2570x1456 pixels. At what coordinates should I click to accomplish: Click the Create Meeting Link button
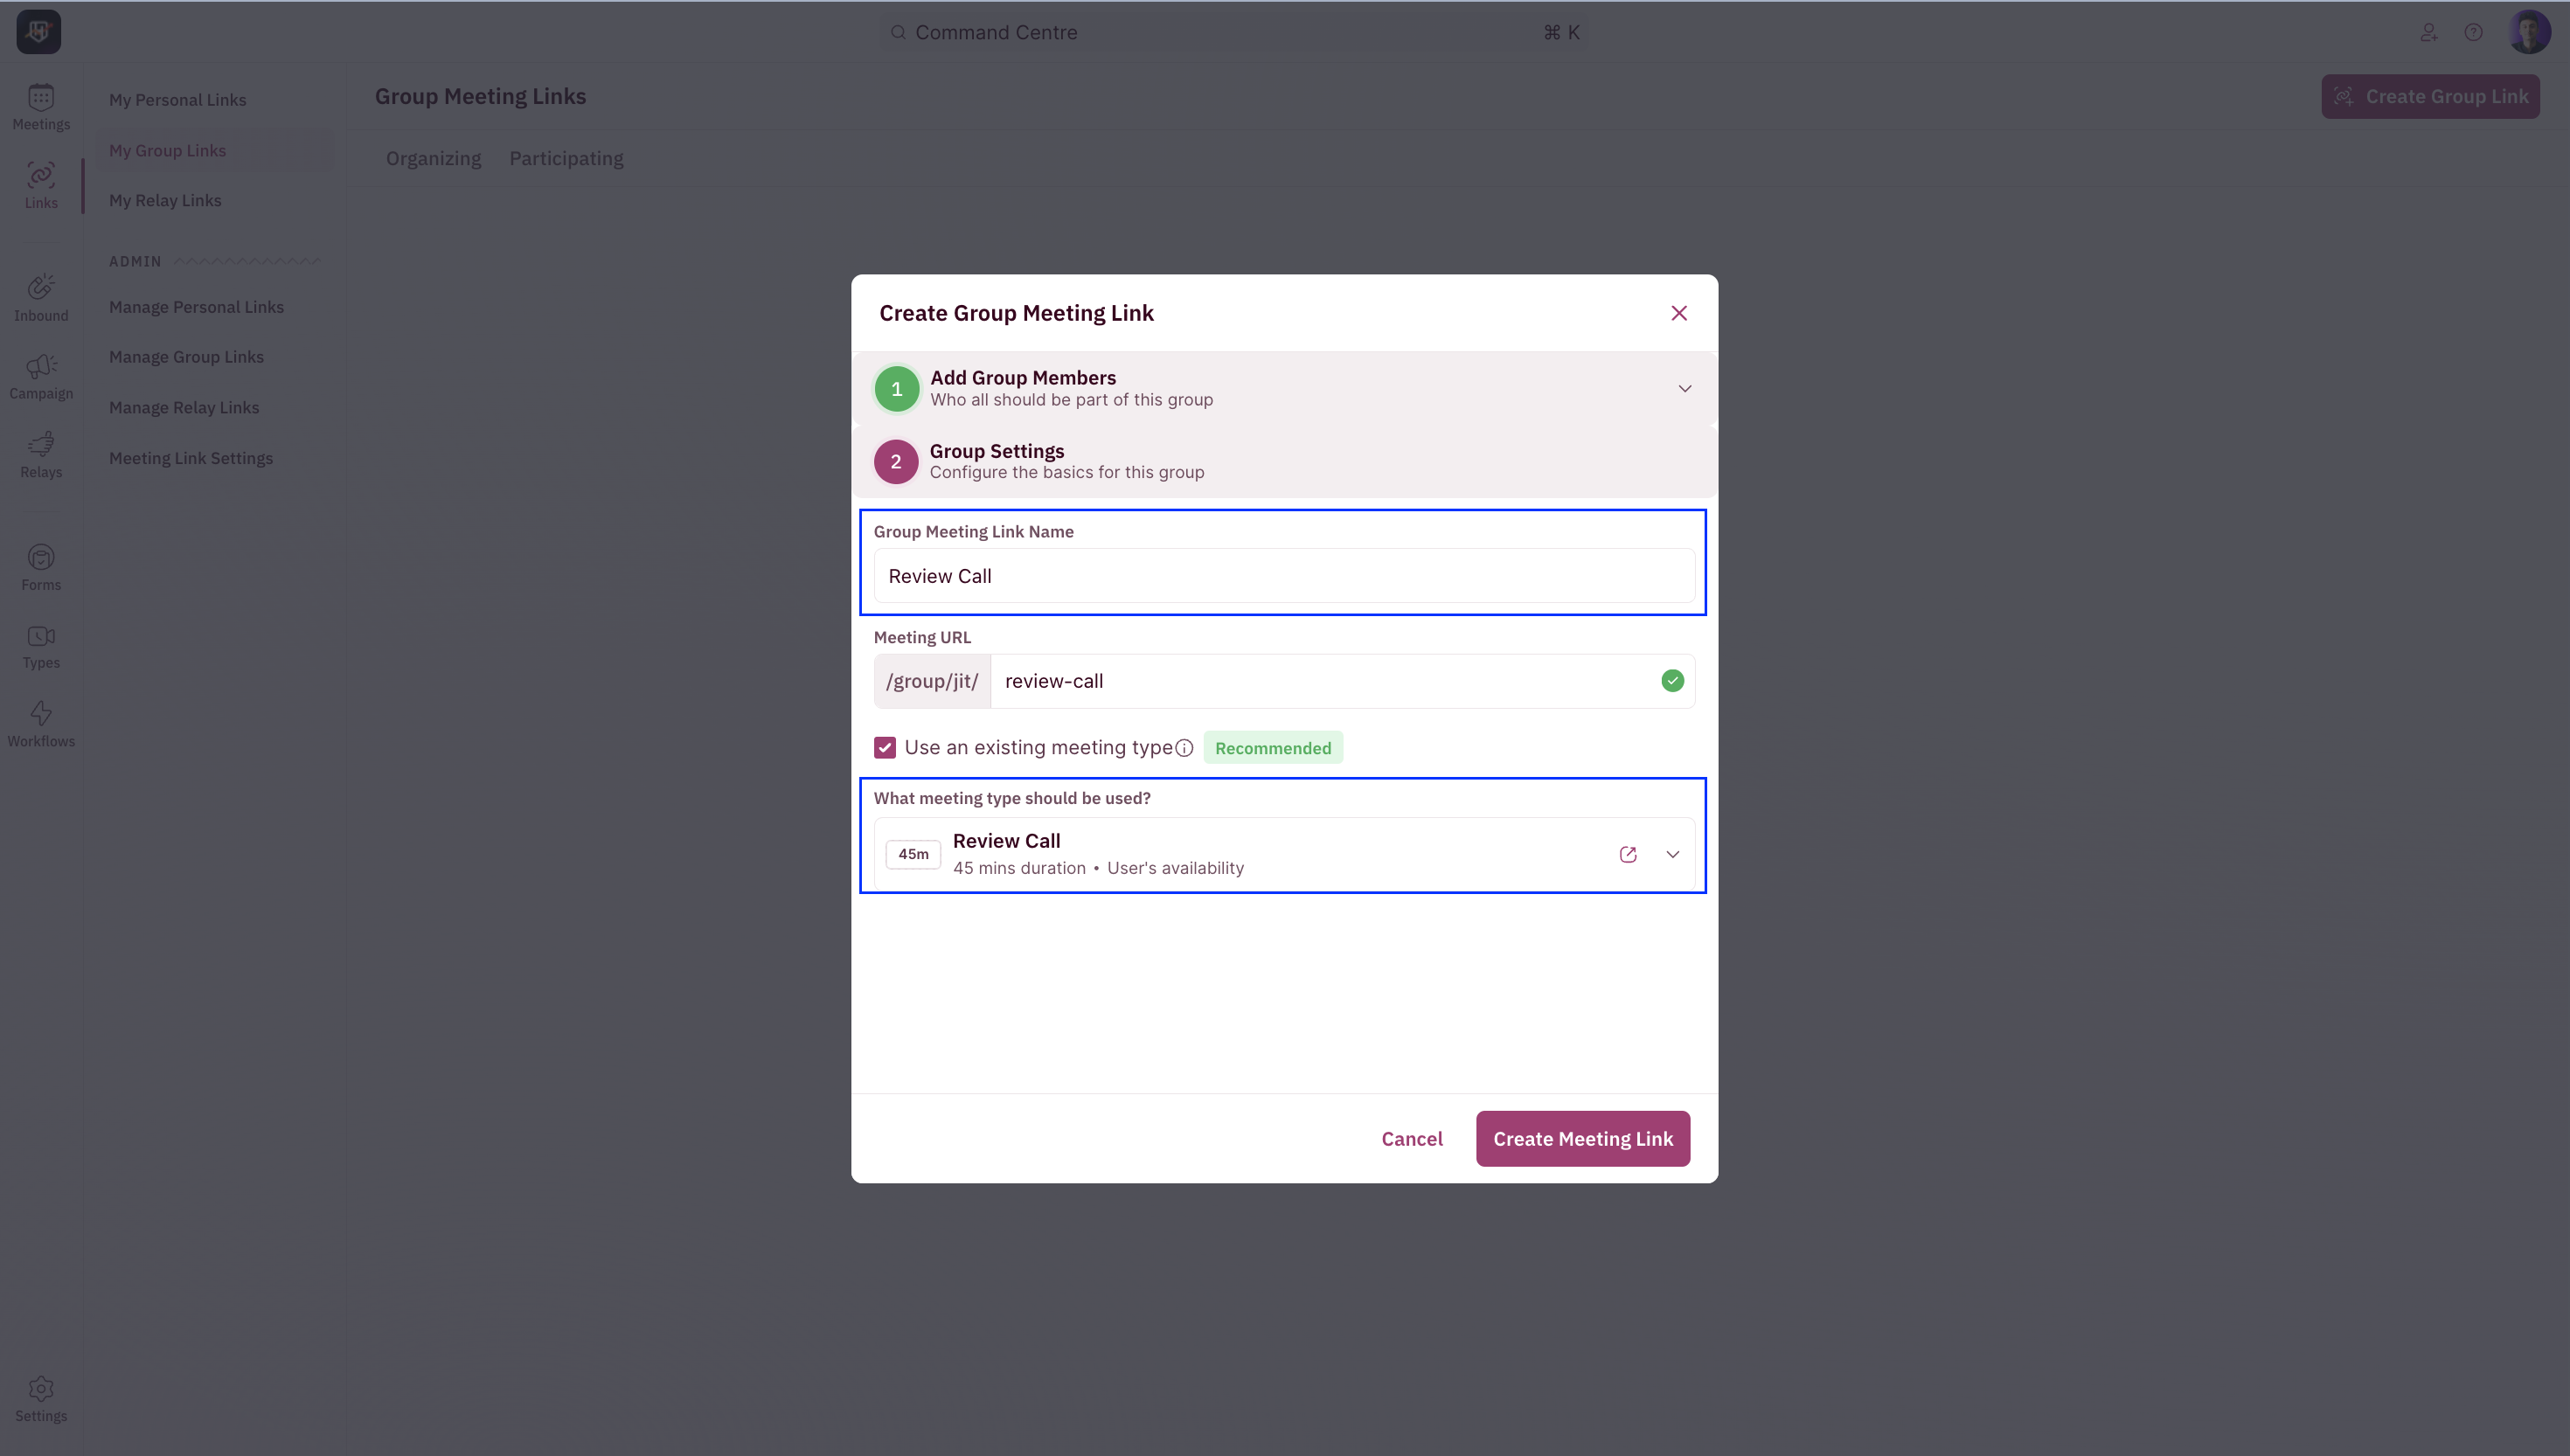(x=1582, y=1138)
